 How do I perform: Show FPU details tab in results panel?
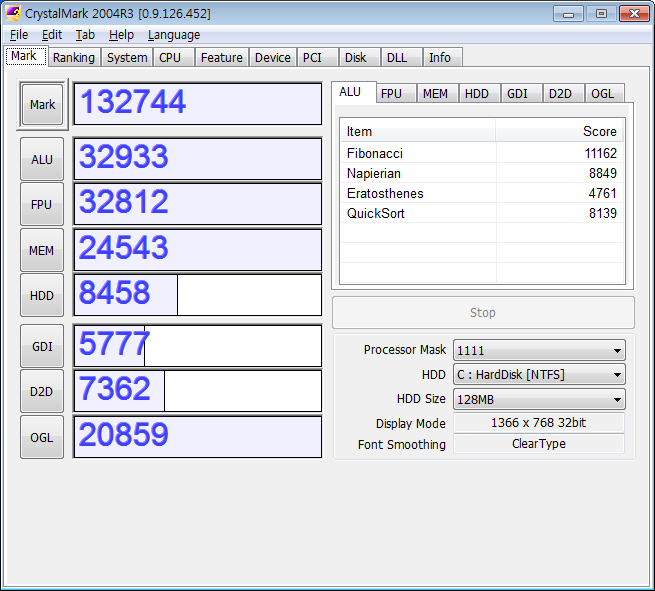(396, 94)
